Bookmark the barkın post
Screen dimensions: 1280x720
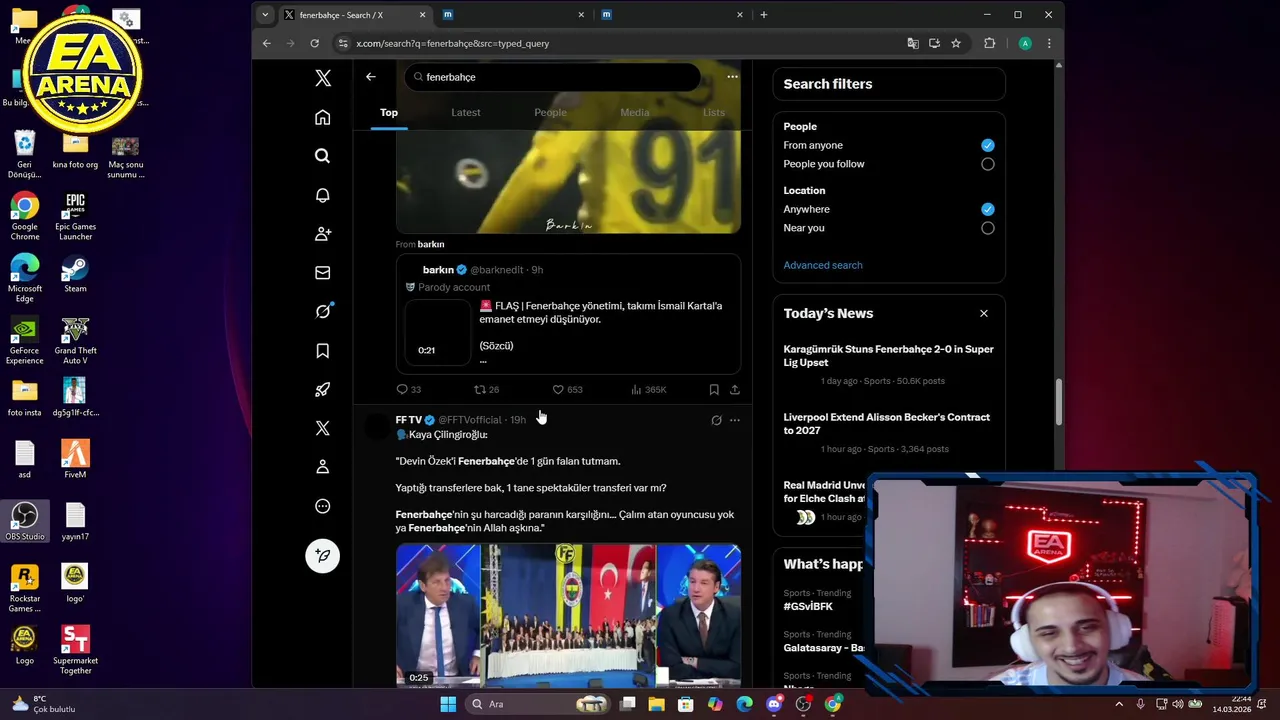click(713, 389)
